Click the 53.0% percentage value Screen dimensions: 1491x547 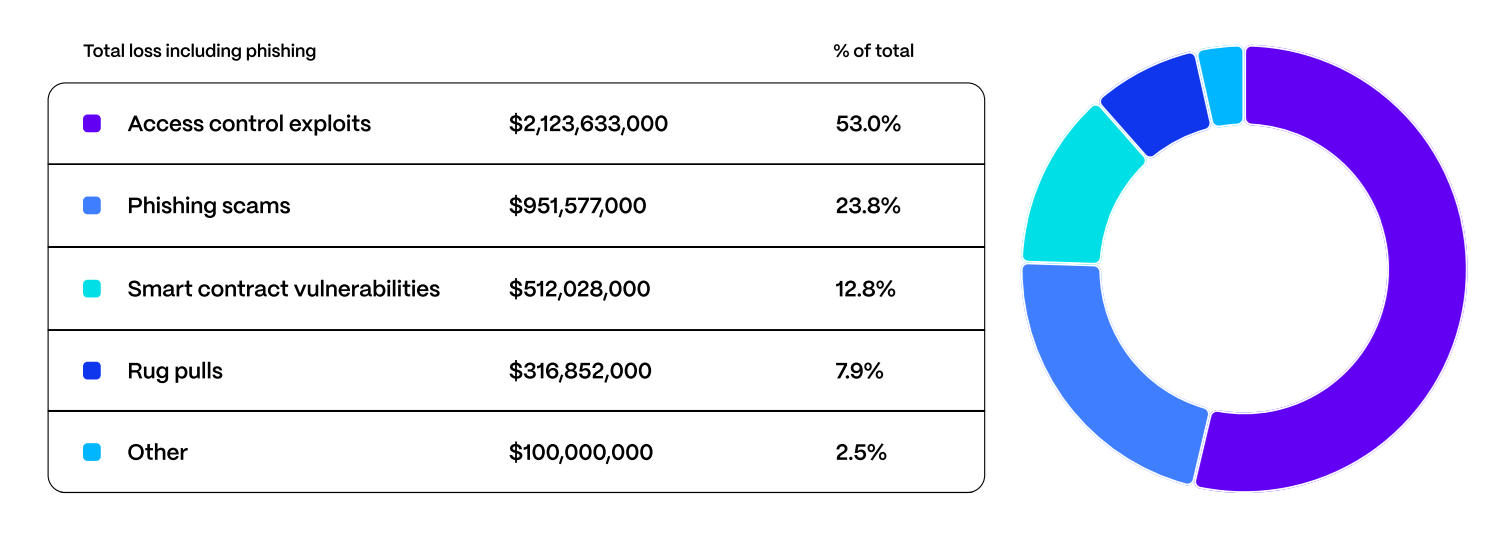pyautogui.click(x=868, y=124)
